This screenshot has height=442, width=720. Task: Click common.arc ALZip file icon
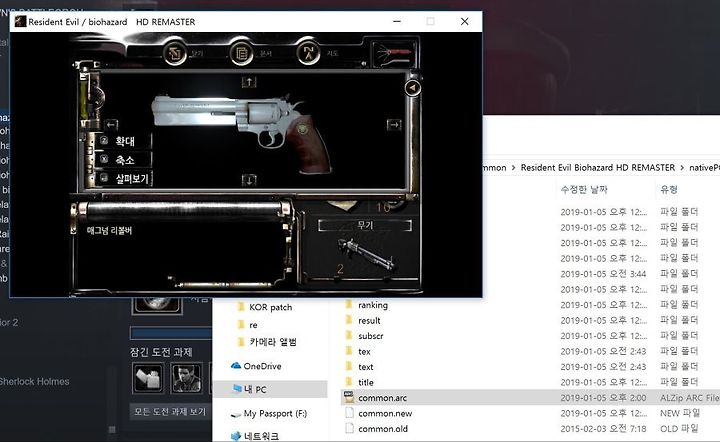coord(349,397)
